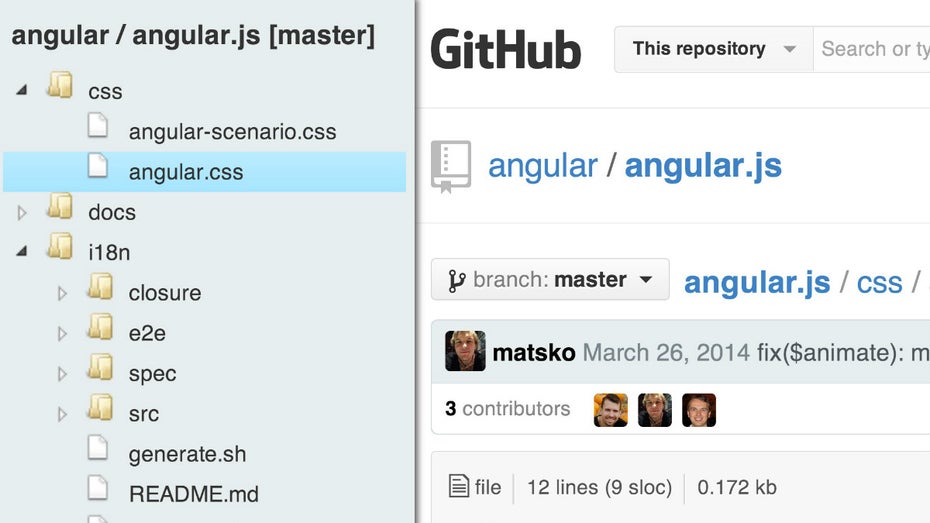Expand the closure folder arrow

[x=62, y=293]
